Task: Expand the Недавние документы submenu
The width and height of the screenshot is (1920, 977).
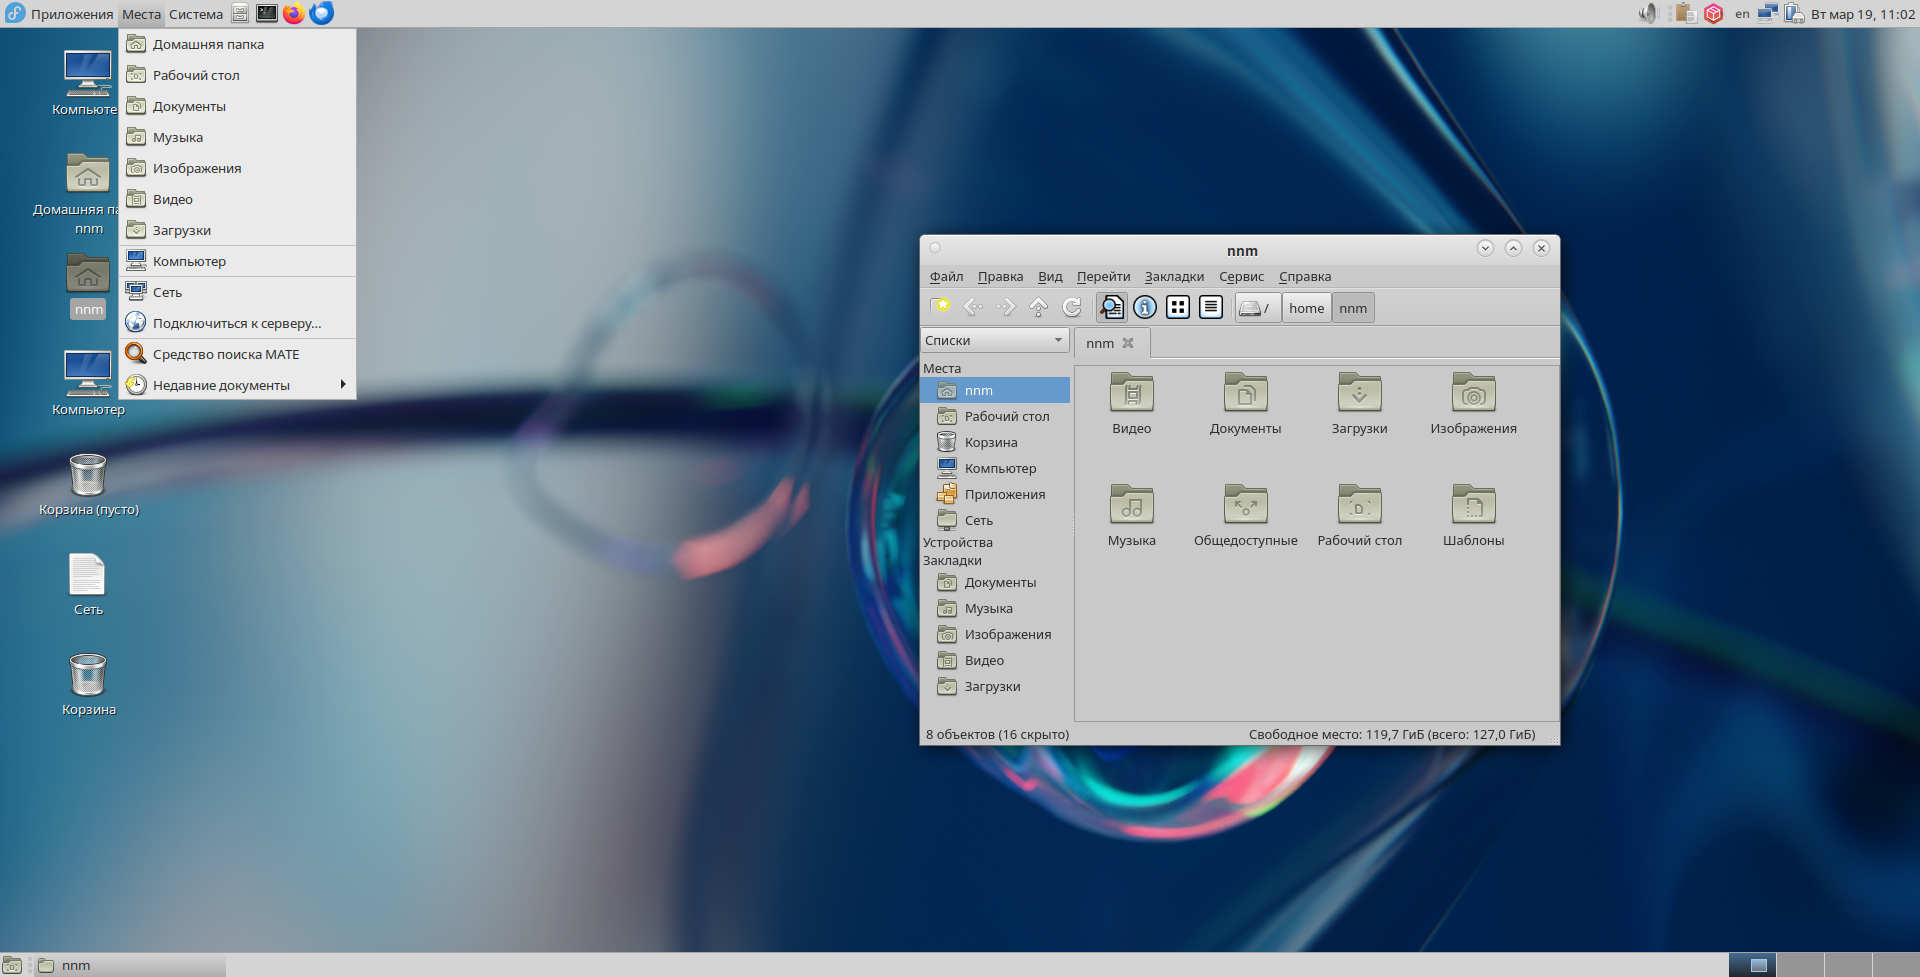Action: tap(237, 385)
